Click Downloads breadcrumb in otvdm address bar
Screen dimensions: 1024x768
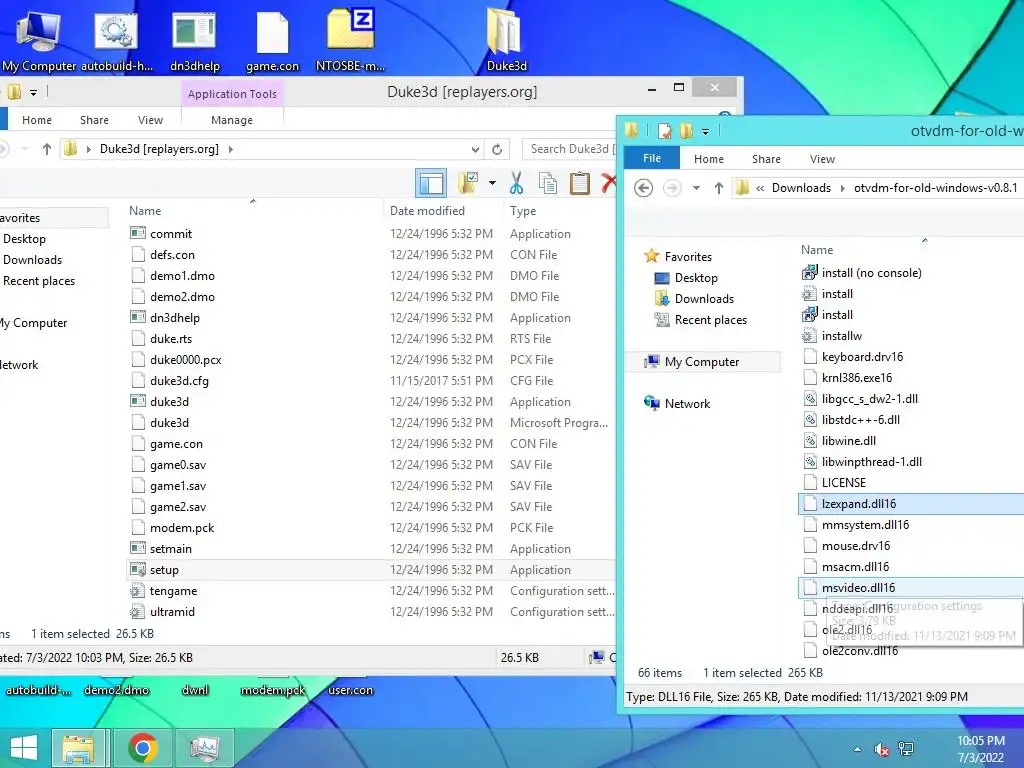801,188
